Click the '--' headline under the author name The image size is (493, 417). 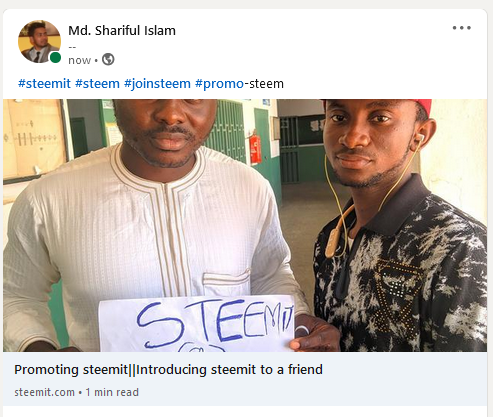72,47
